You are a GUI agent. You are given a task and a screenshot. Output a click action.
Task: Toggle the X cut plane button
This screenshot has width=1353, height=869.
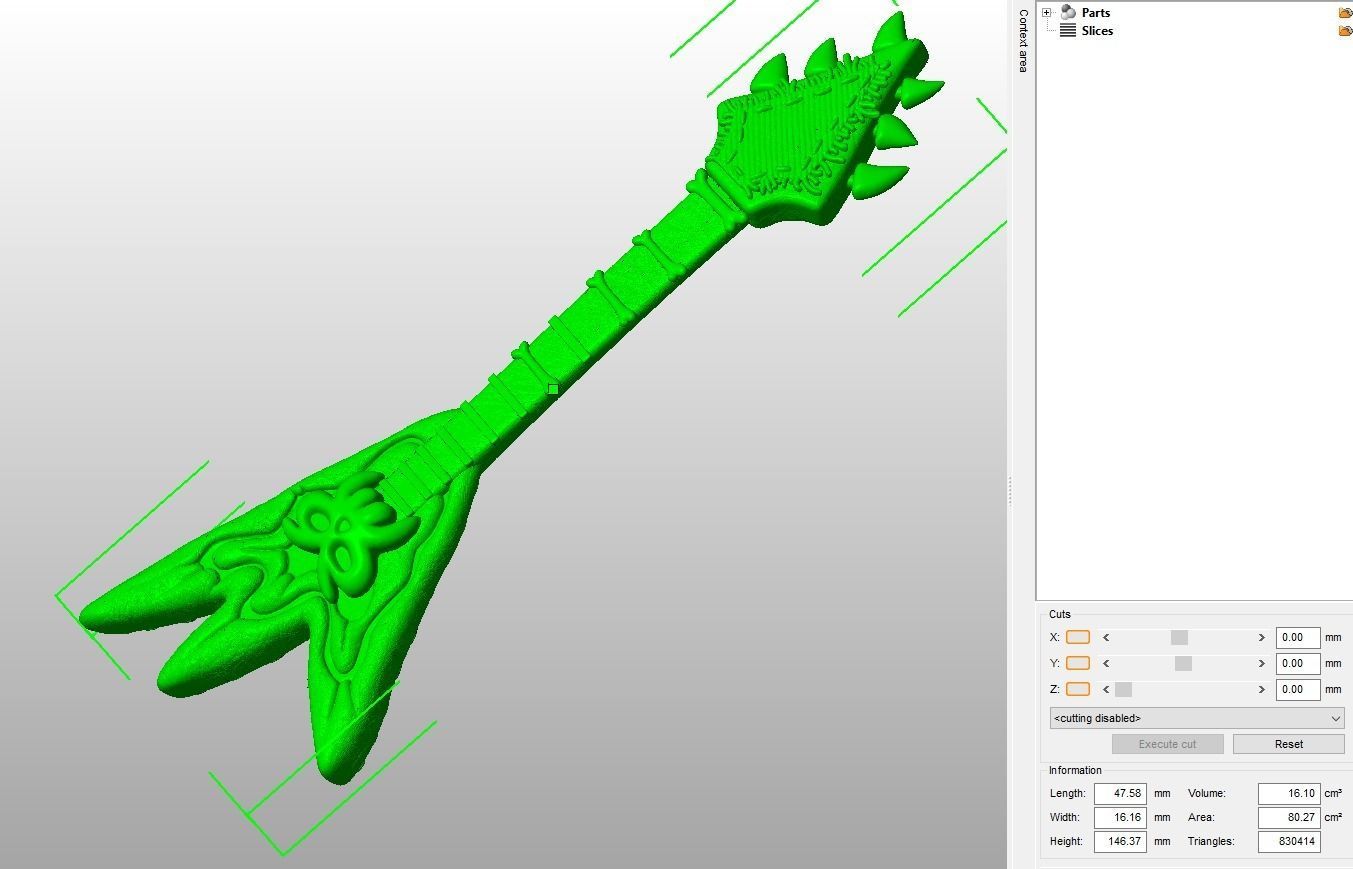point(1078,637)
